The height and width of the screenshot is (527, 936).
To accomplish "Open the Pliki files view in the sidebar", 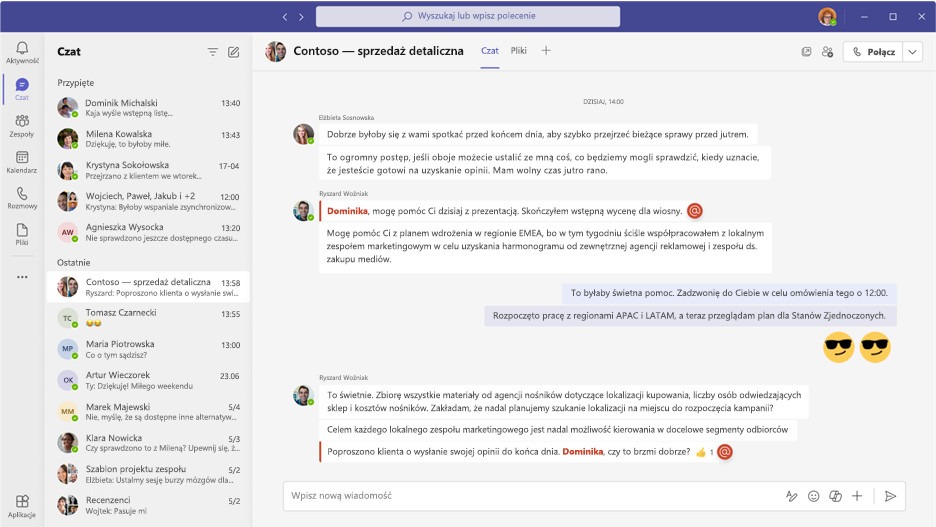I will pyautogui.click(x=22, y=234).
